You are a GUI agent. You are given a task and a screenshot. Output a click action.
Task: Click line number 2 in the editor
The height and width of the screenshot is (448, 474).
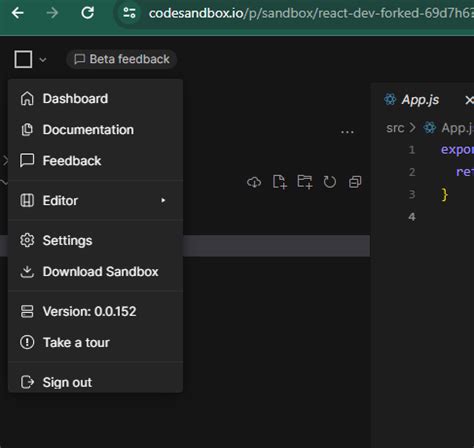[412, 172]
